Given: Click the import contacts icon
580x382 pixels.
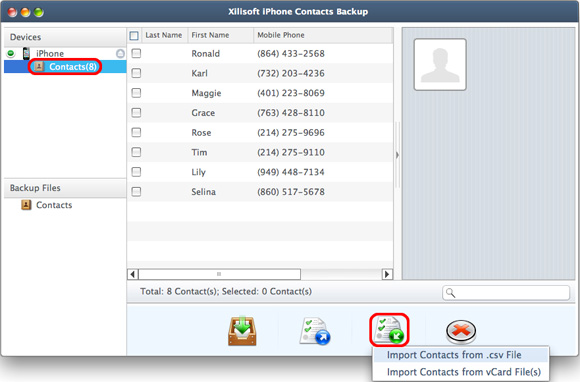Looking at the screenshot, I should [389, 330].
